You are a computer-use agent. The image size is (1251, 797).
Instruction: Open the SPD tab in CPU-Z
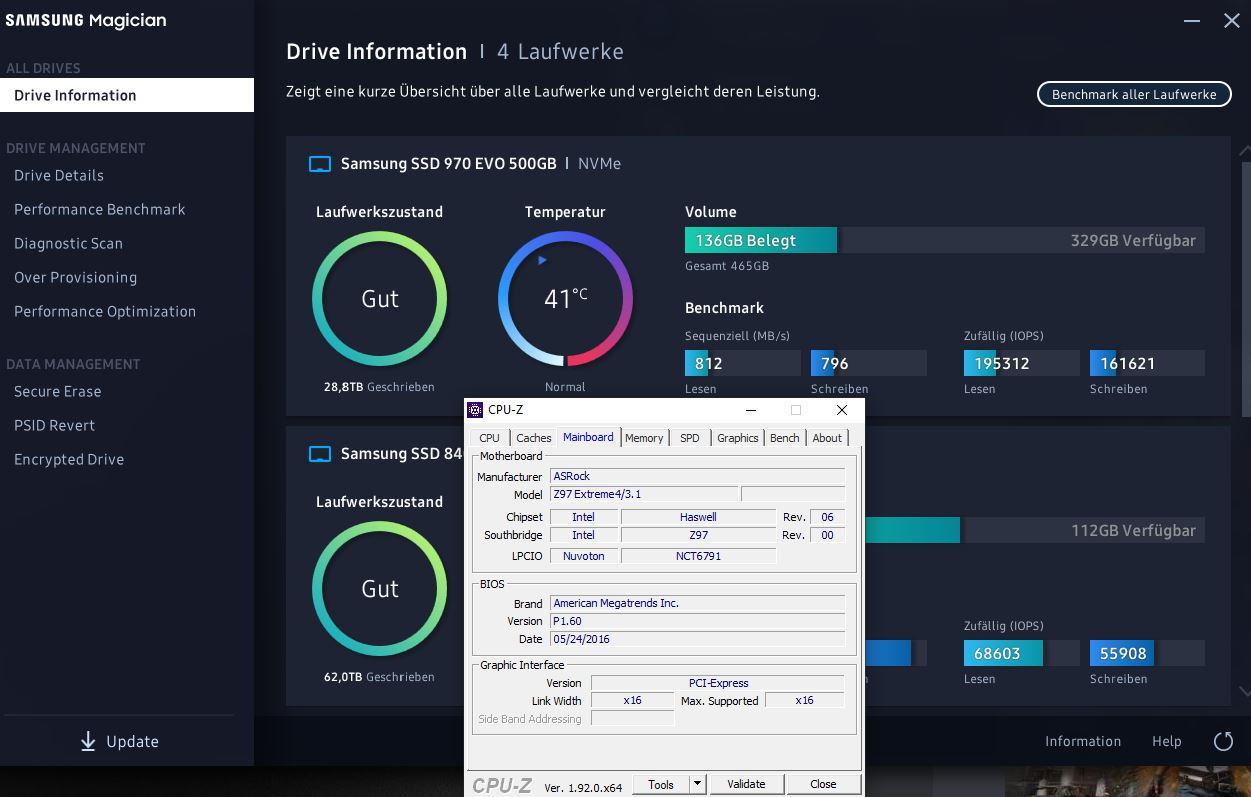[690, 438]
